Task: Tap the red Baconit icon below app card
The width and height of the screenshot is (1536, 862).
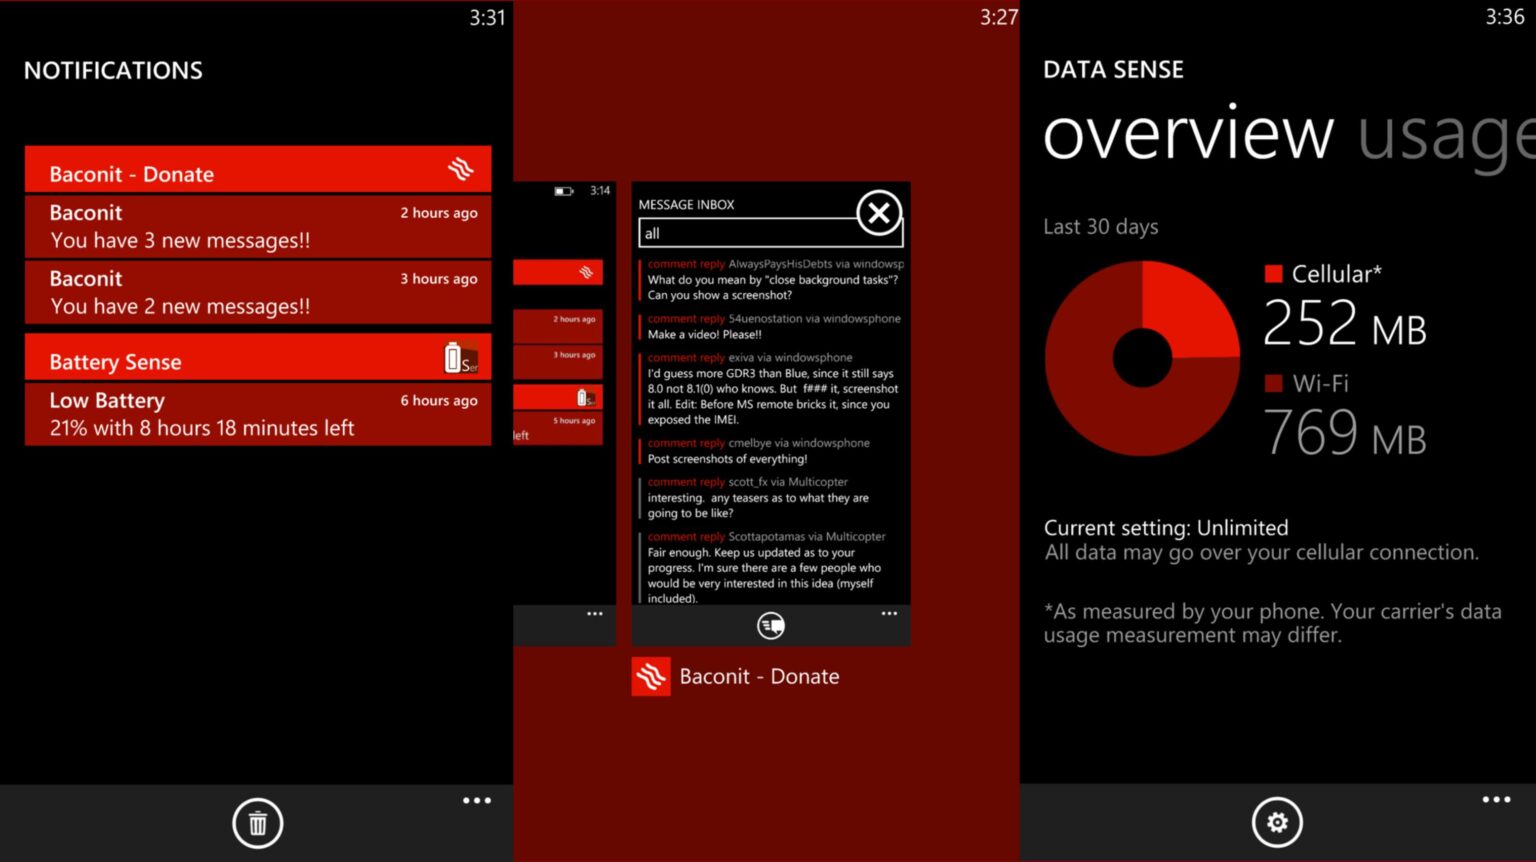Action: point(651,677)
